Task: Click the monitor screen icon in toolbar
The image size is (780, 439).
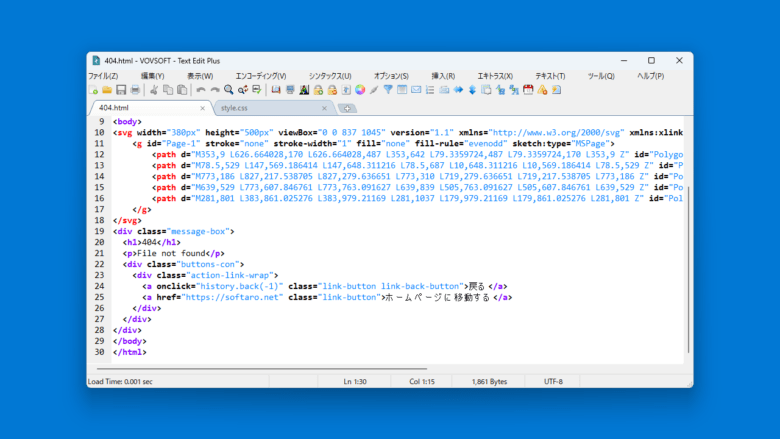Action: tap(290, 90)
